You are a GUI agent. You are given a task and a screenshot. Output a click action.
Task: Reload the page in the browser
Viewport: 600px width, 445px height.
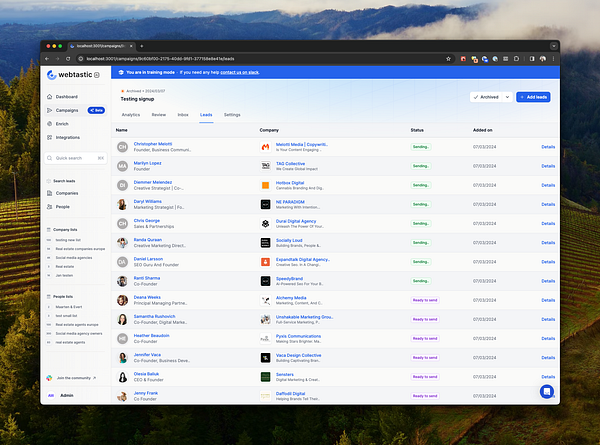tap(68, 59)
